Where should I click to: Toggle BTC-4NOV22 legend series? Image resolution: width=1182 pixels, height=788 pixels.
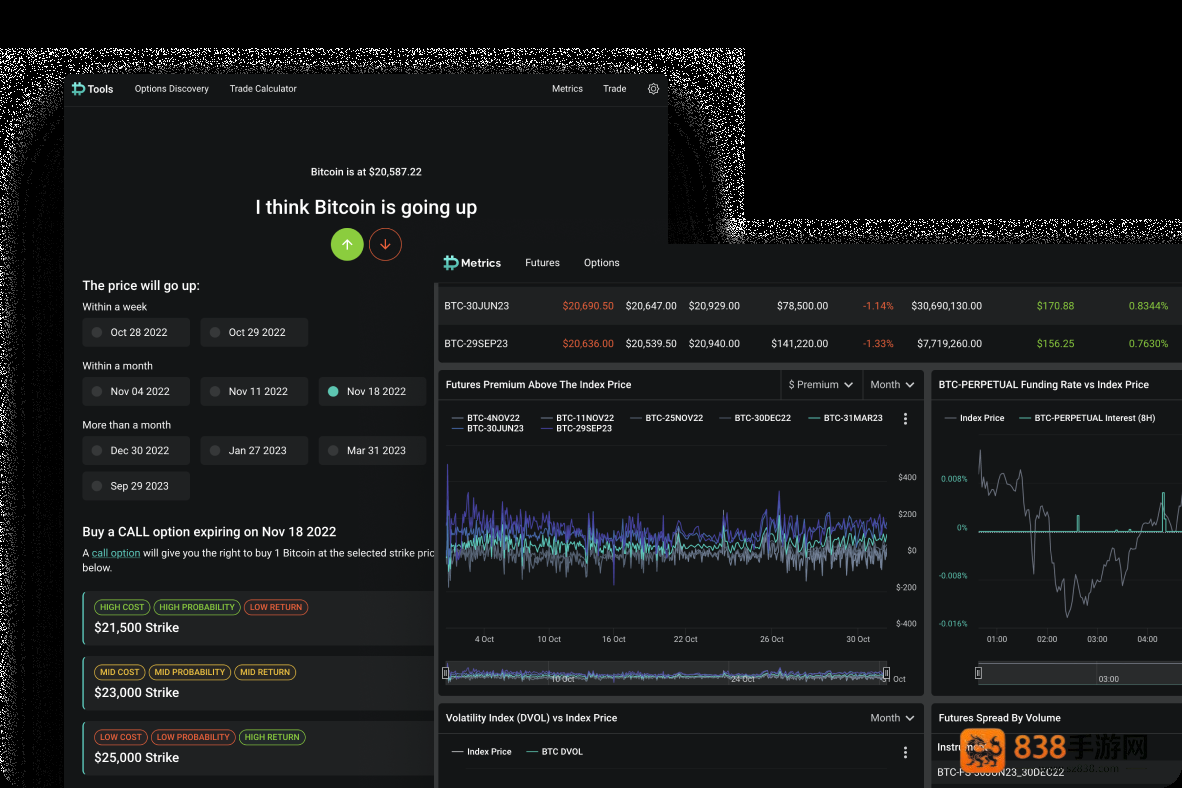[x=486, y=418]
